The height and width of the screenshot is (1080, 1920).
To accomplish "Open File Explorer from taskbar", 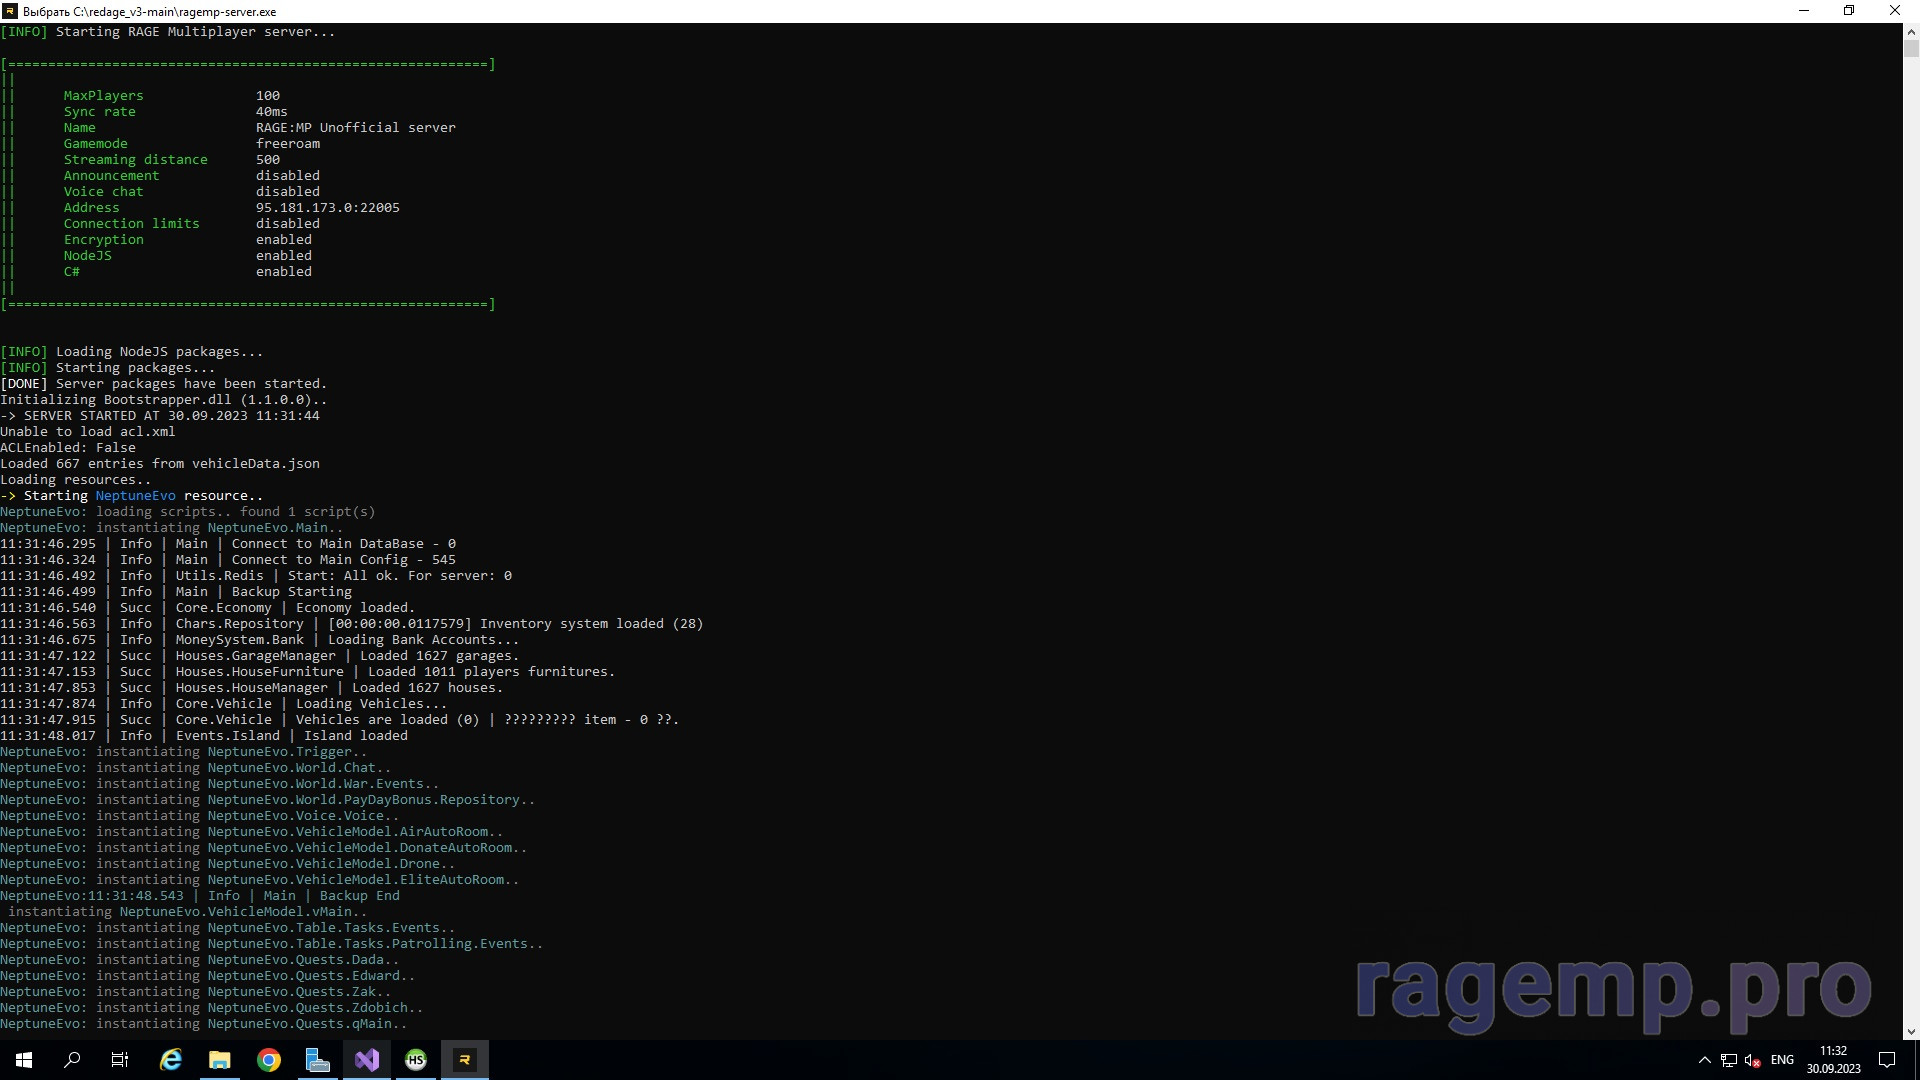I will pos(219,1060).
